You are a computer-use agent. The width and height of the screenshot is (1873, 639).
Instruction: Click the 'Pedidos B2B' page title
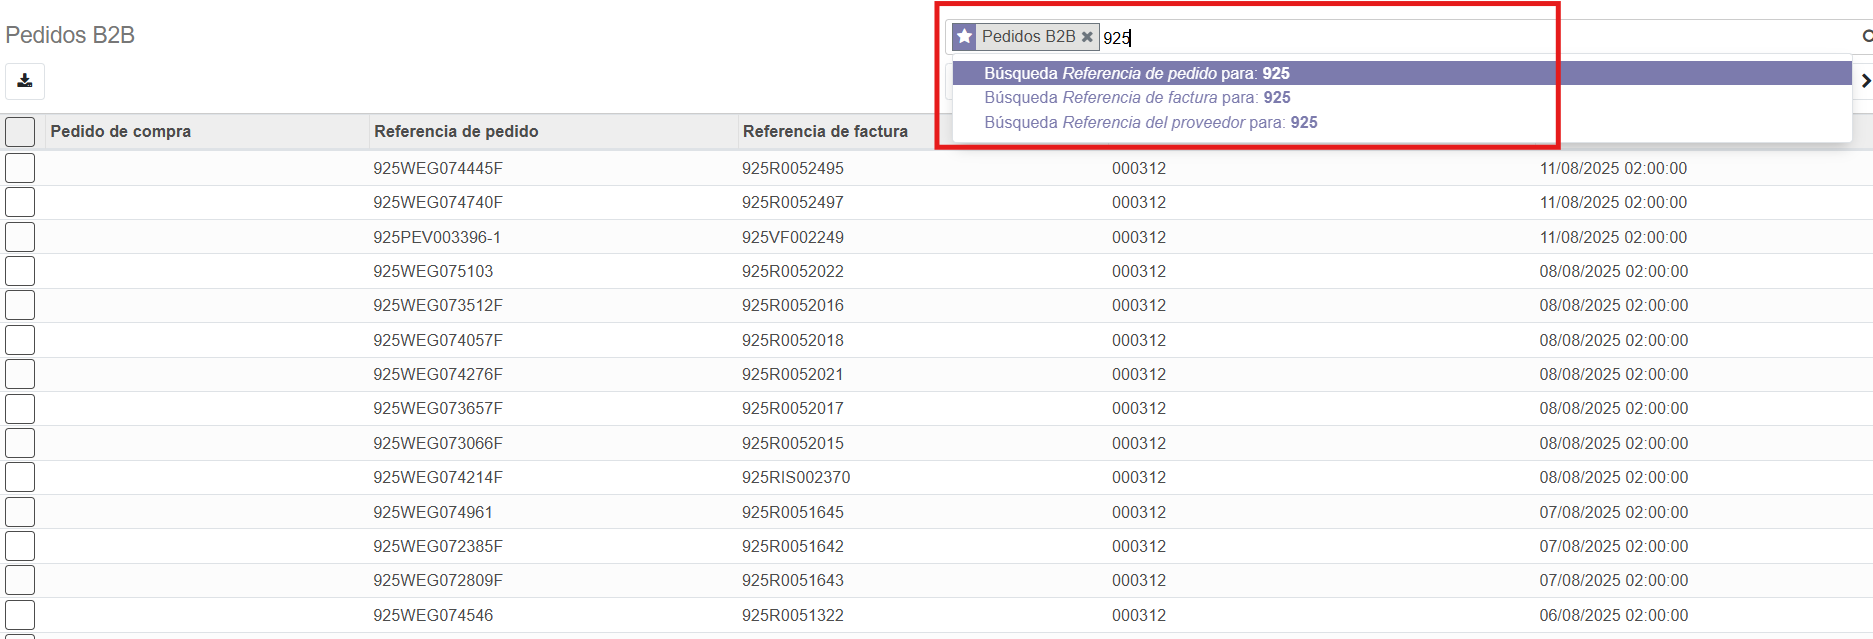[70, 35]
